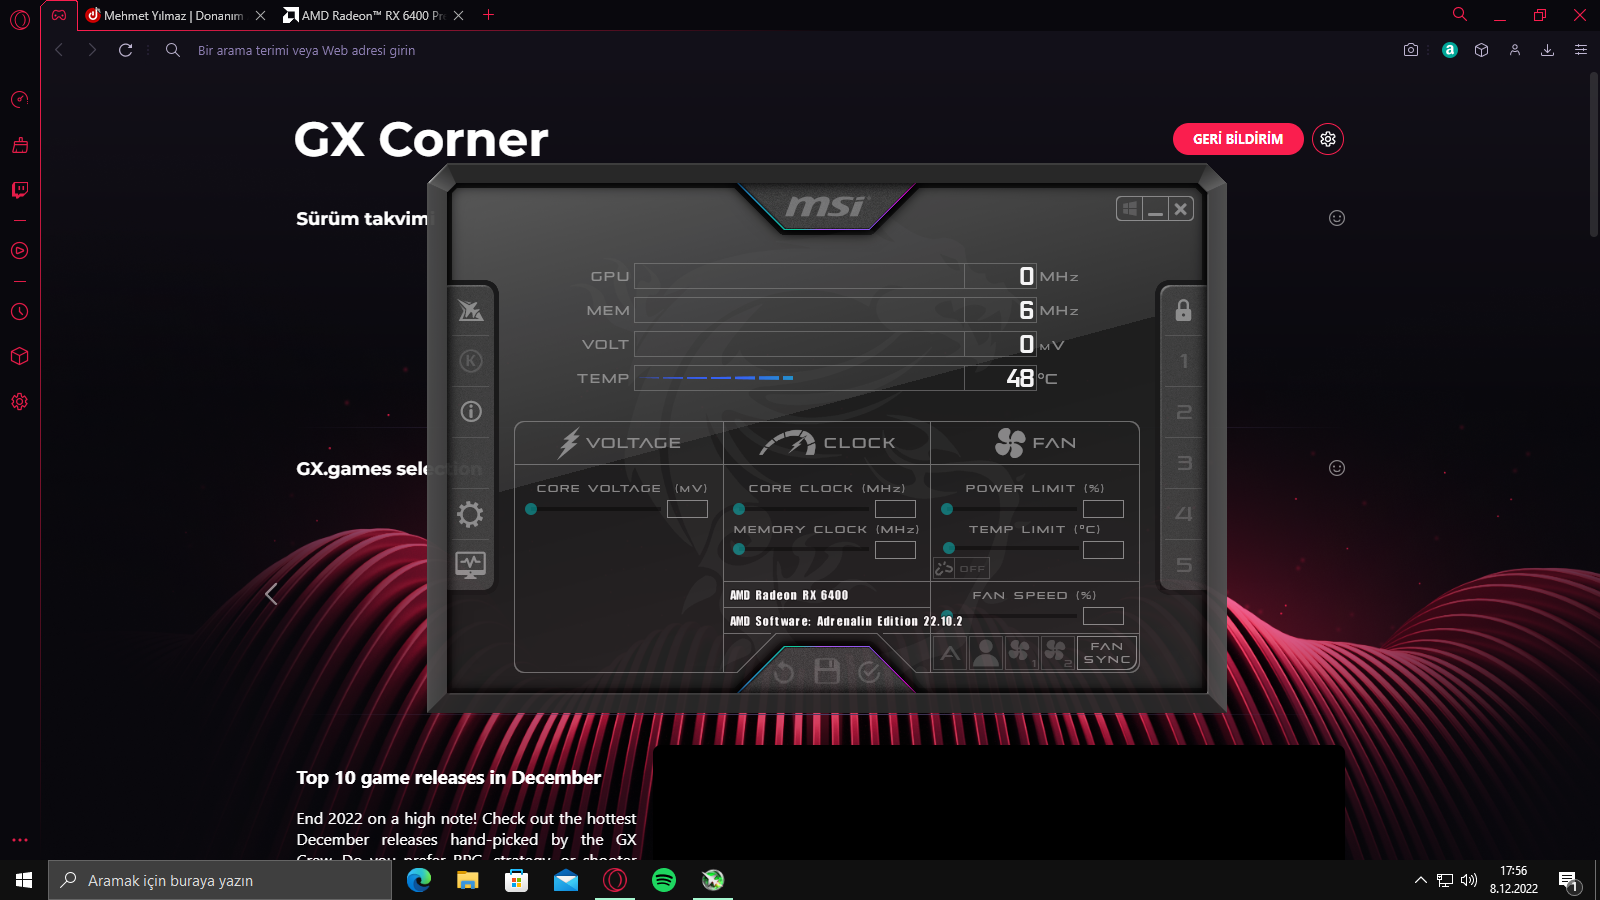Open the Player icon in Opera sidebar
1600x900 pixels.
pos(20,251)
